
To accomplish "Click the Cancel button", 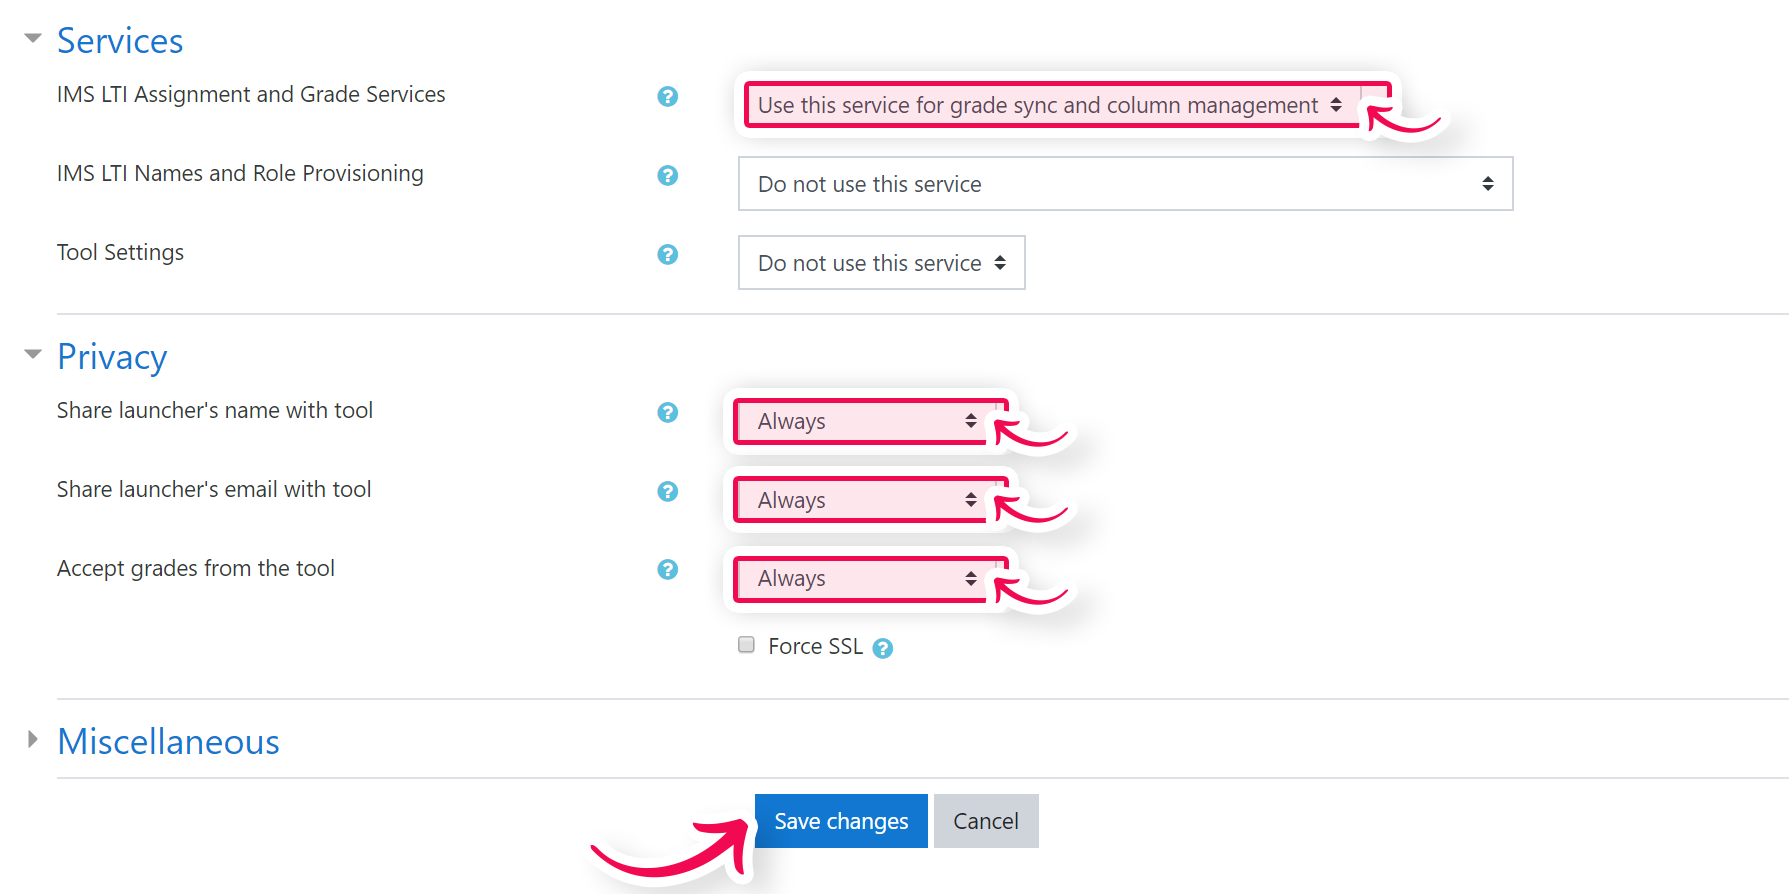I will 986,821.
